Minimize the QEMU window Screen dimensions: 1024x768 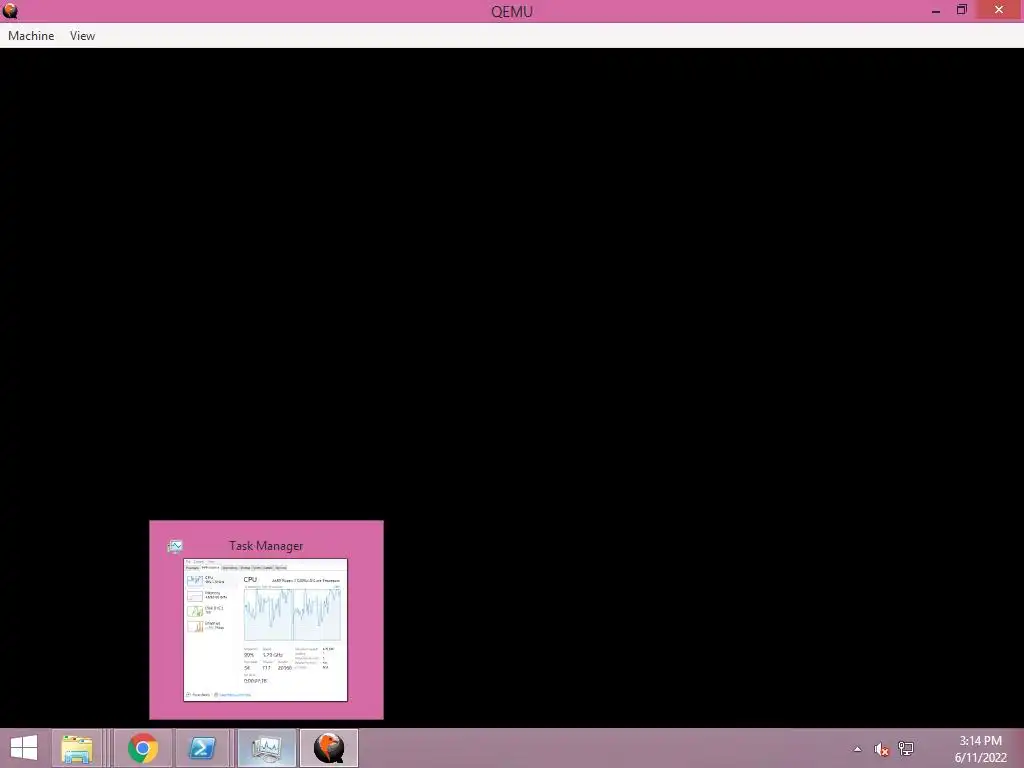click(x=936, y=10)
